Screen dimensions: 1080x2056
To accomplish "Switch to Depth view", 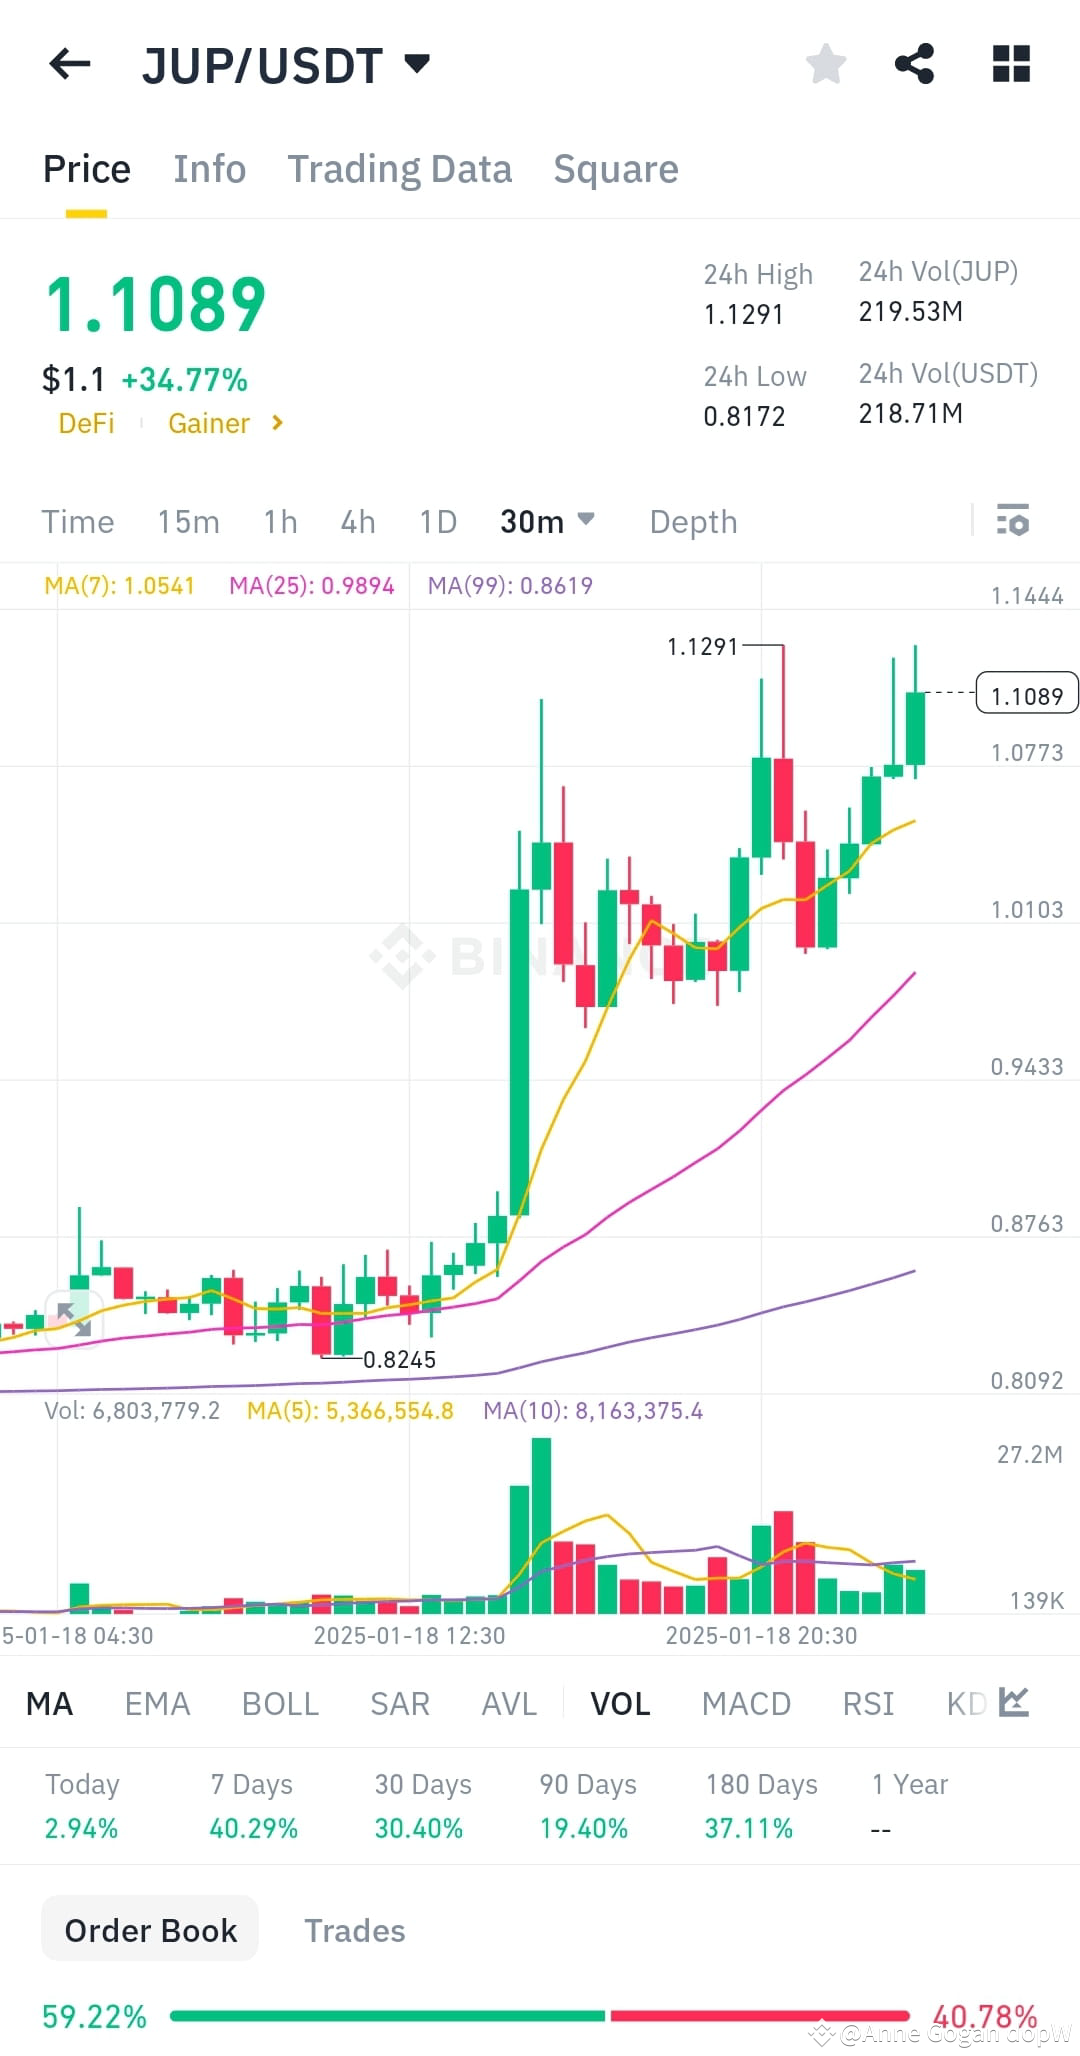I will coord(692,521).
